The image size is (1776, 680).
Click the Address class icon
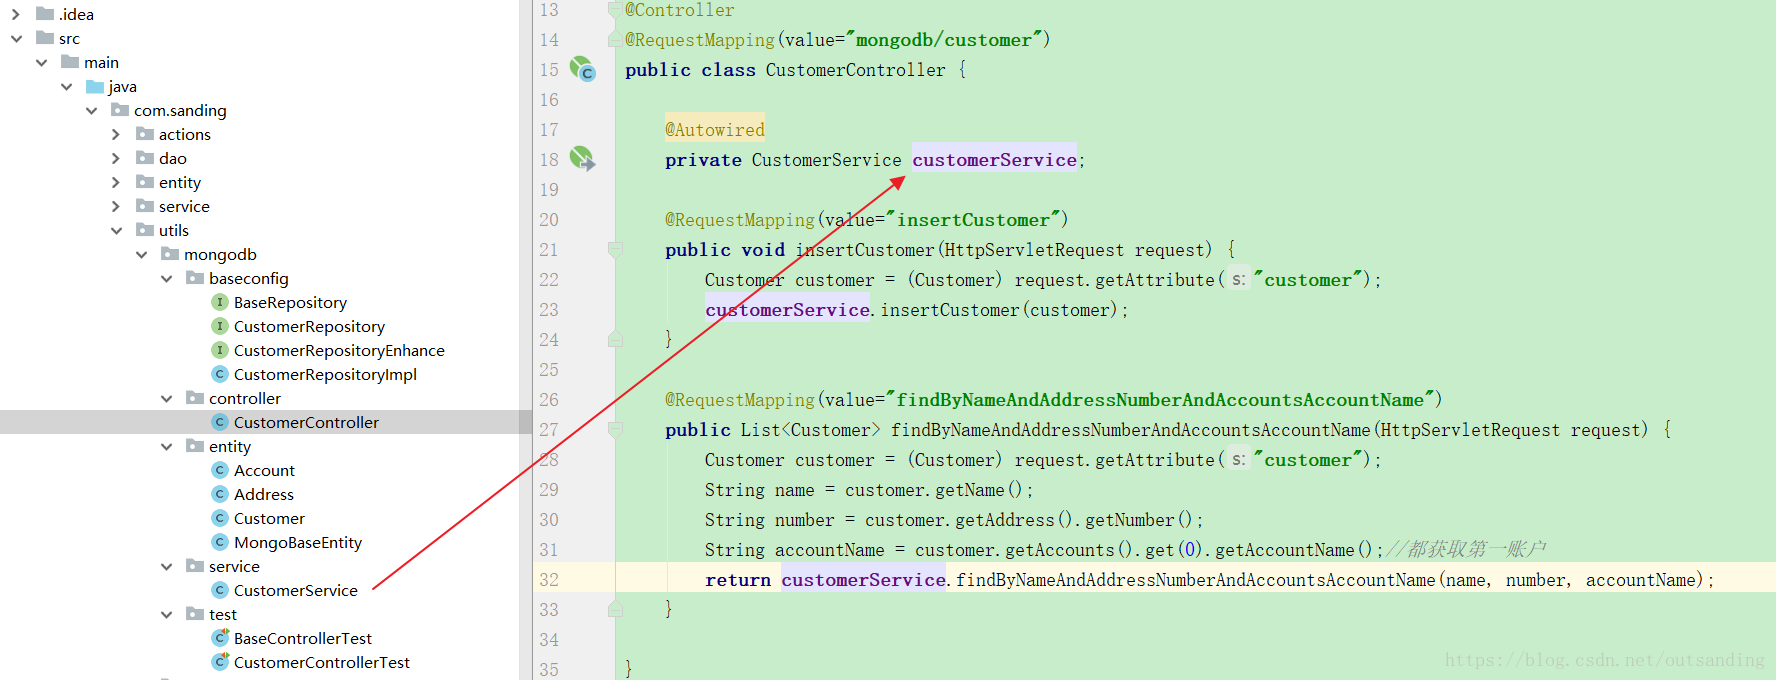tap(220, 494)
